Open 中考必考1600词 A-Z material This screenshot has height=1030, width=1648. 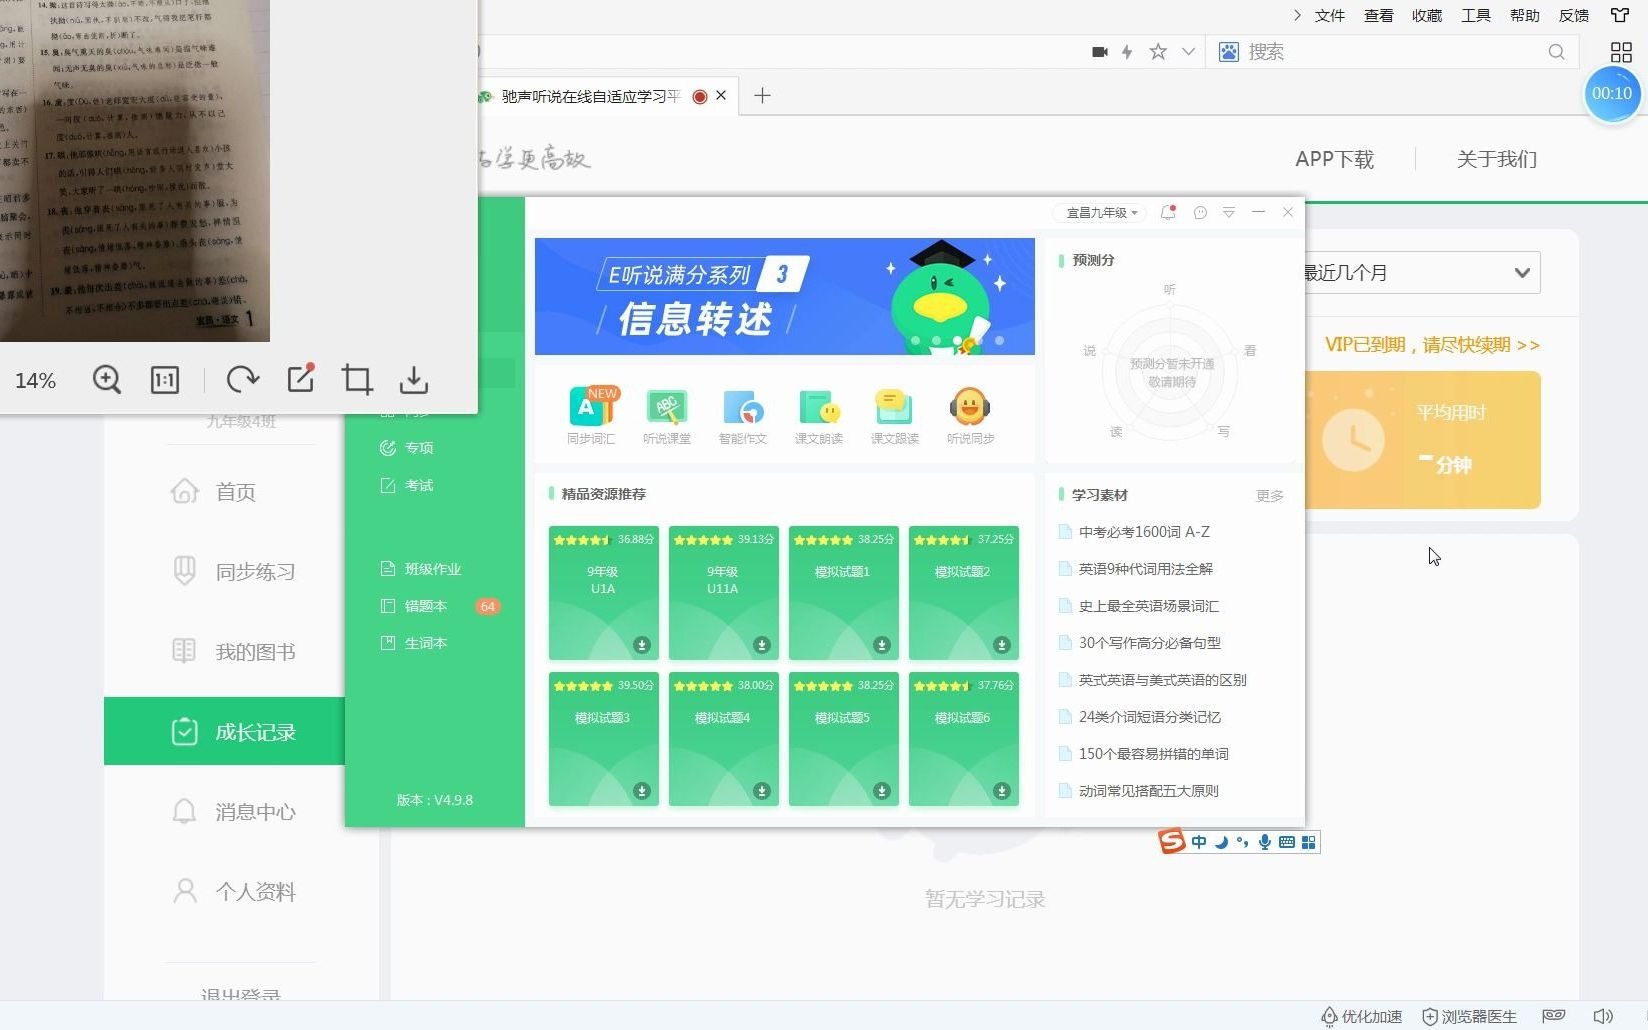[1134, 532]
